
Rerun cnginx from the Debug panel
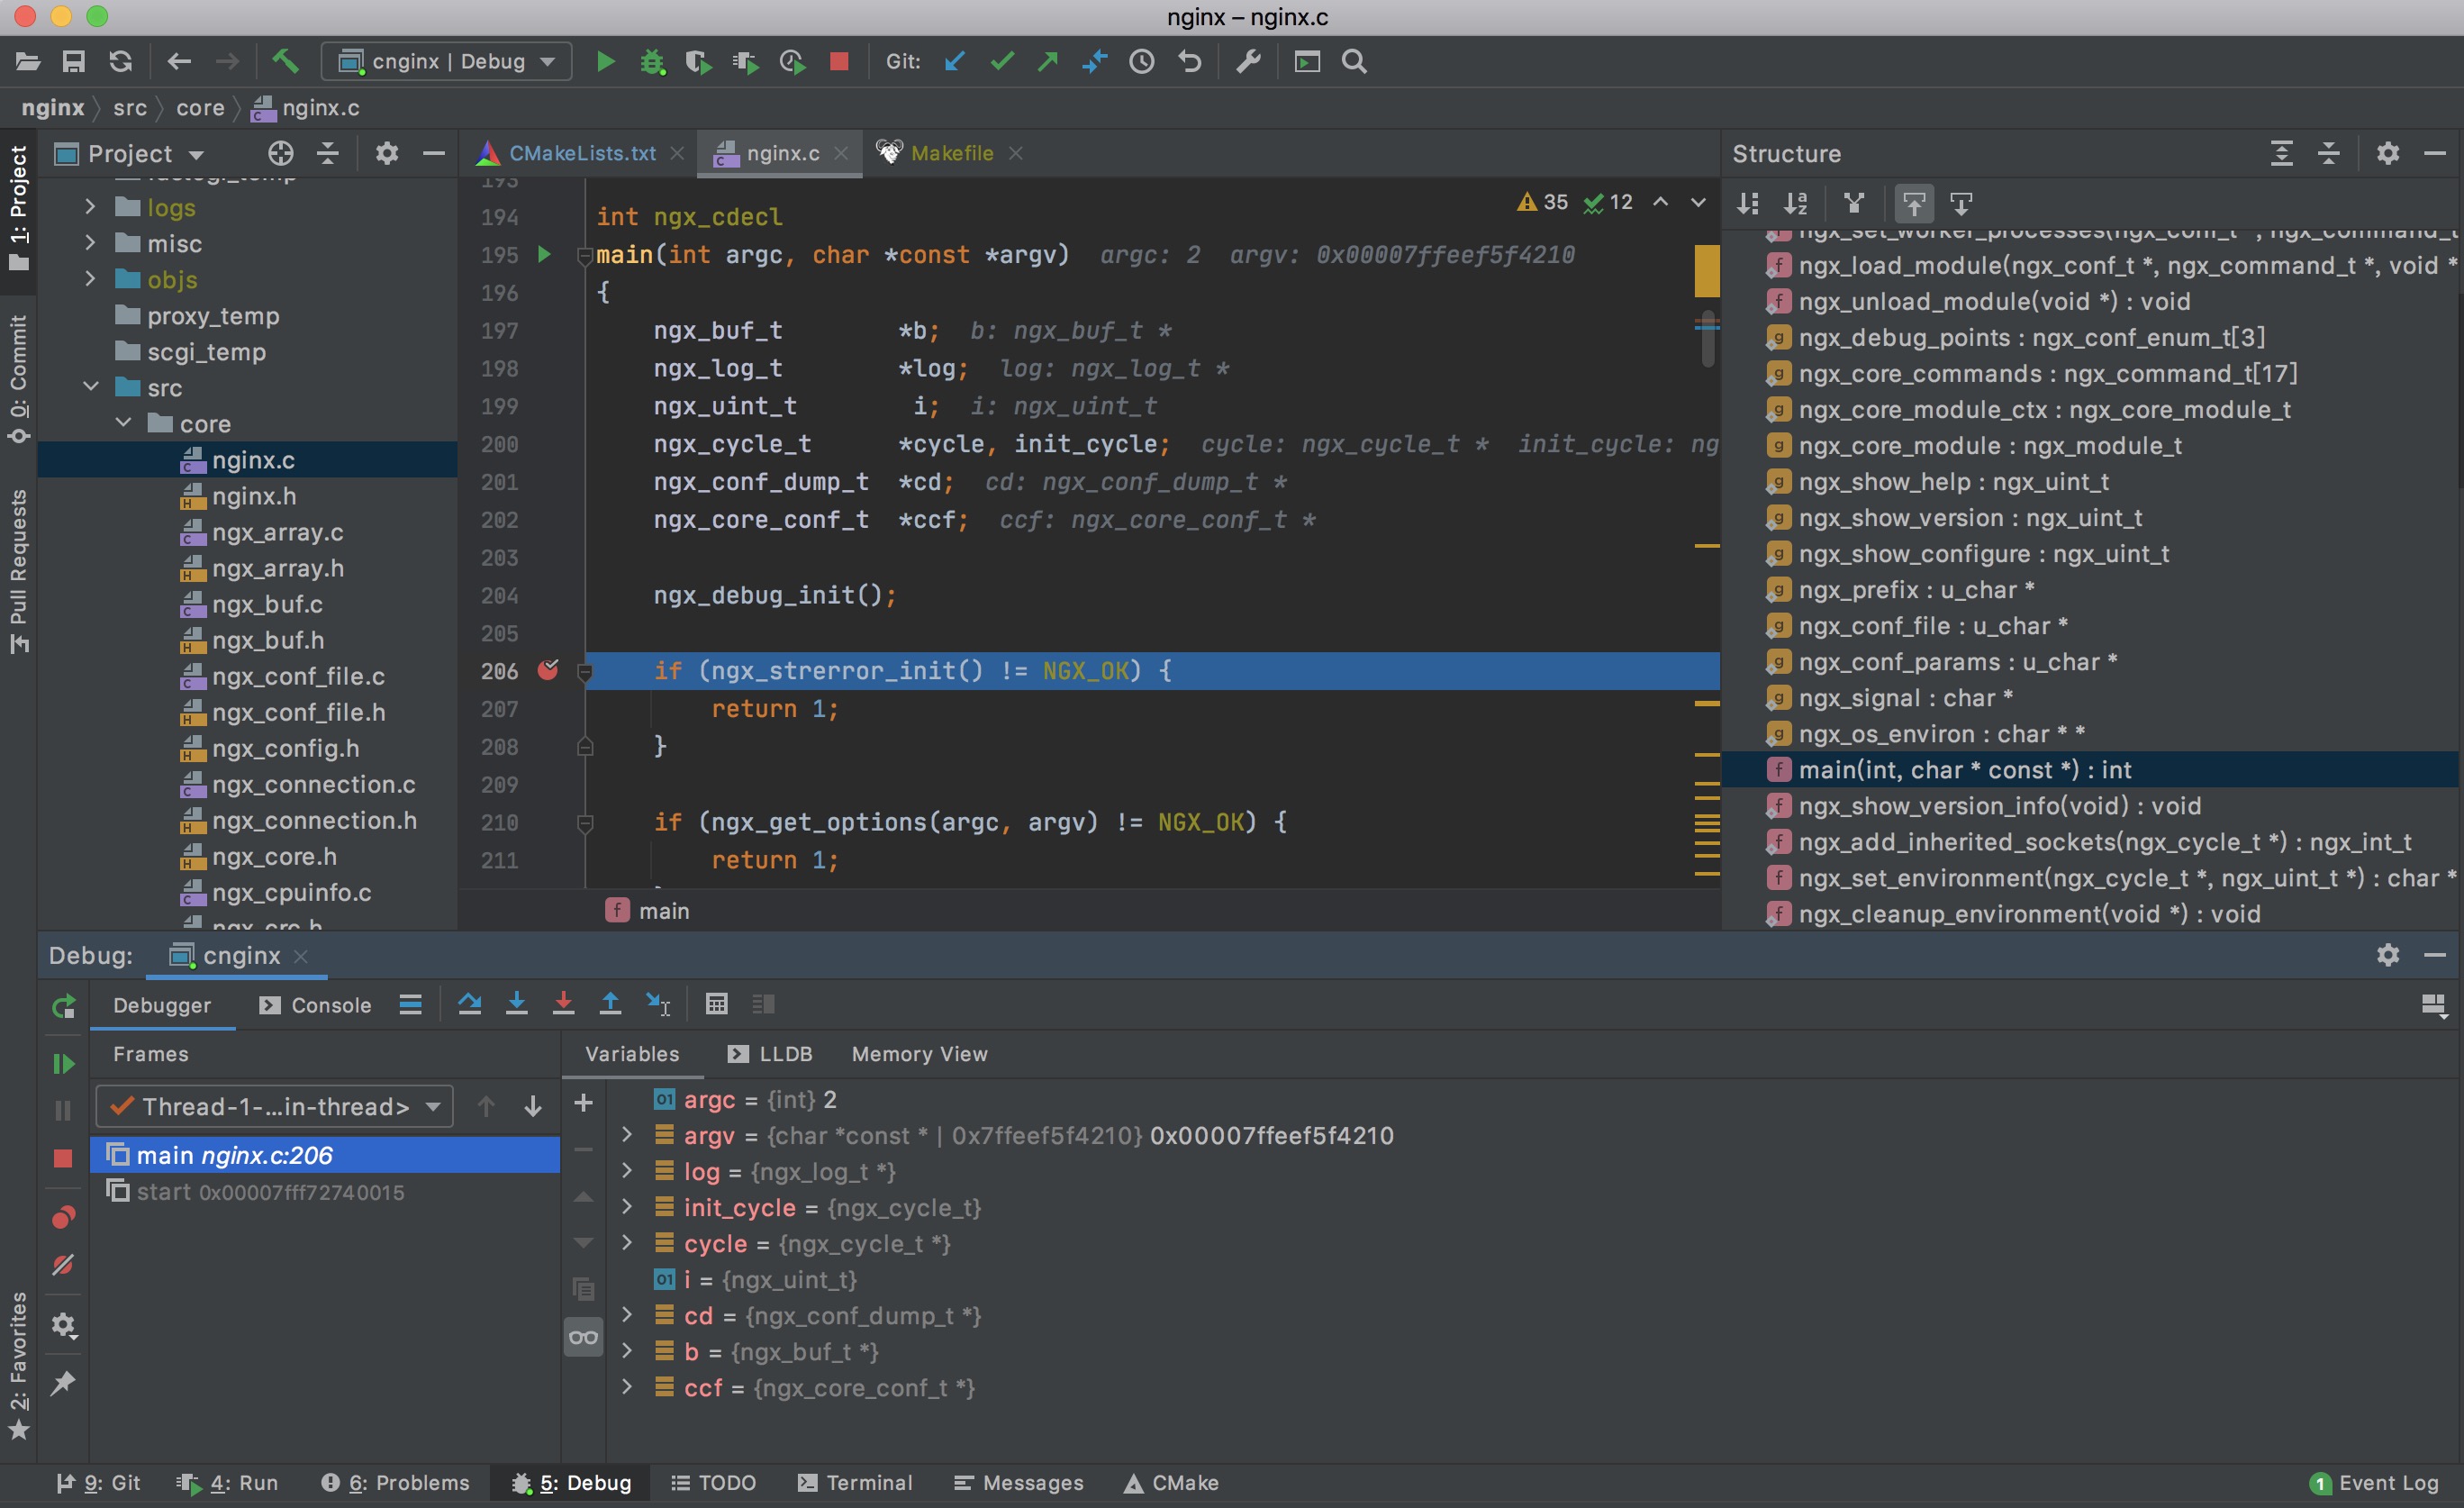tap(63, 1006)
